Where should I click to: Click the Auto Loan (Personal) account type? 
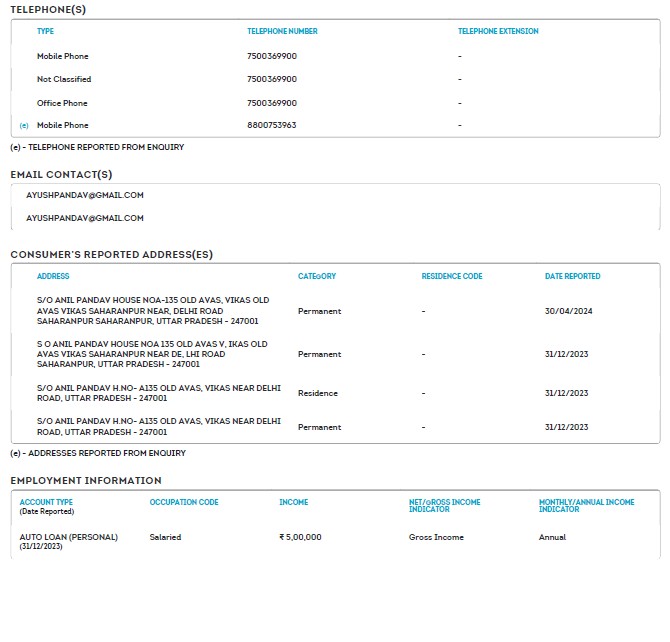coord(68,537)
